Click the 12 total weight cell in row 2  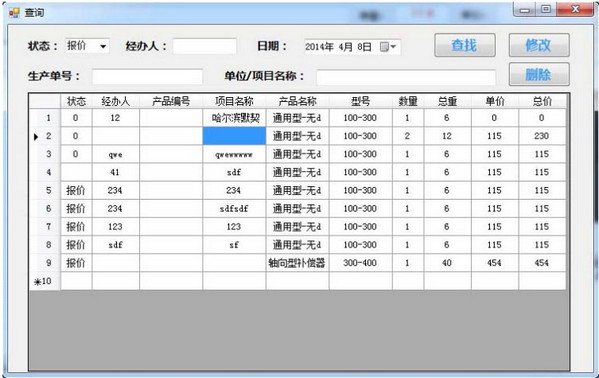click(447, 136)
